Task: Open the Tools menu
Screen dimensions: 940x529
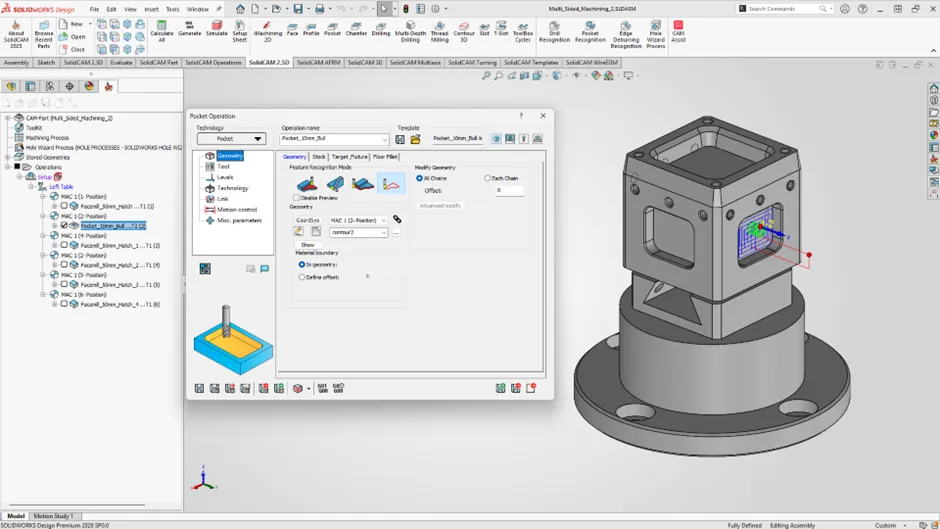Action: click(172, 9)
